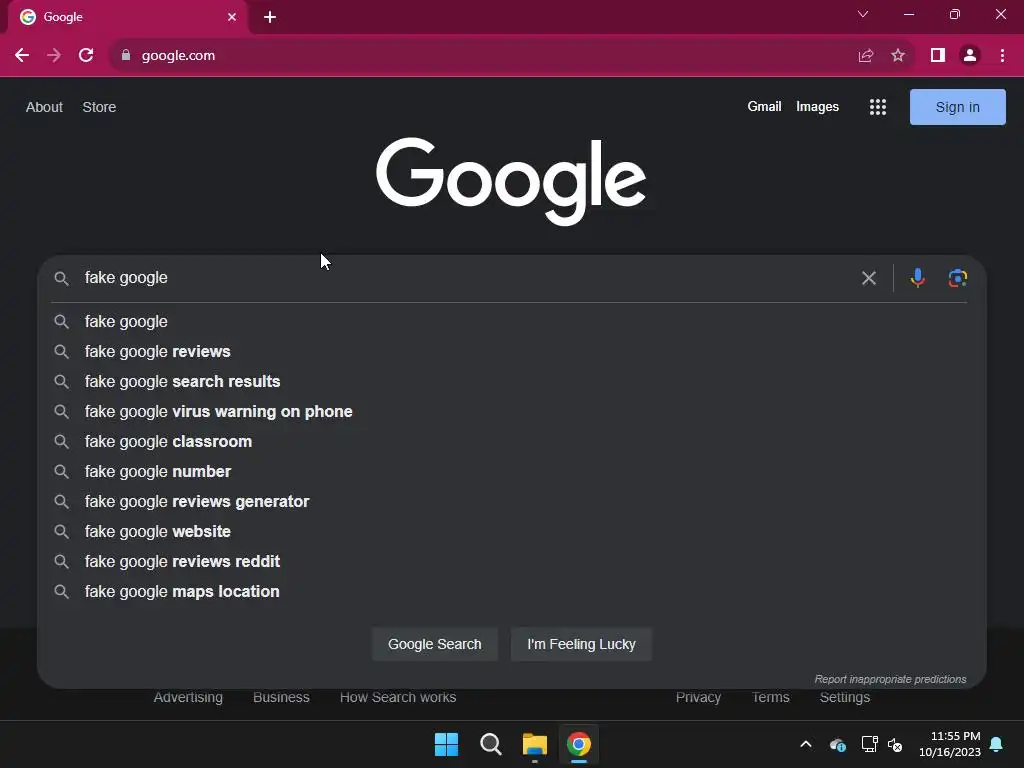Click the forward navigation arrow
The image size is (1024, 768).
pyautogui.click(x=54, y=56)
